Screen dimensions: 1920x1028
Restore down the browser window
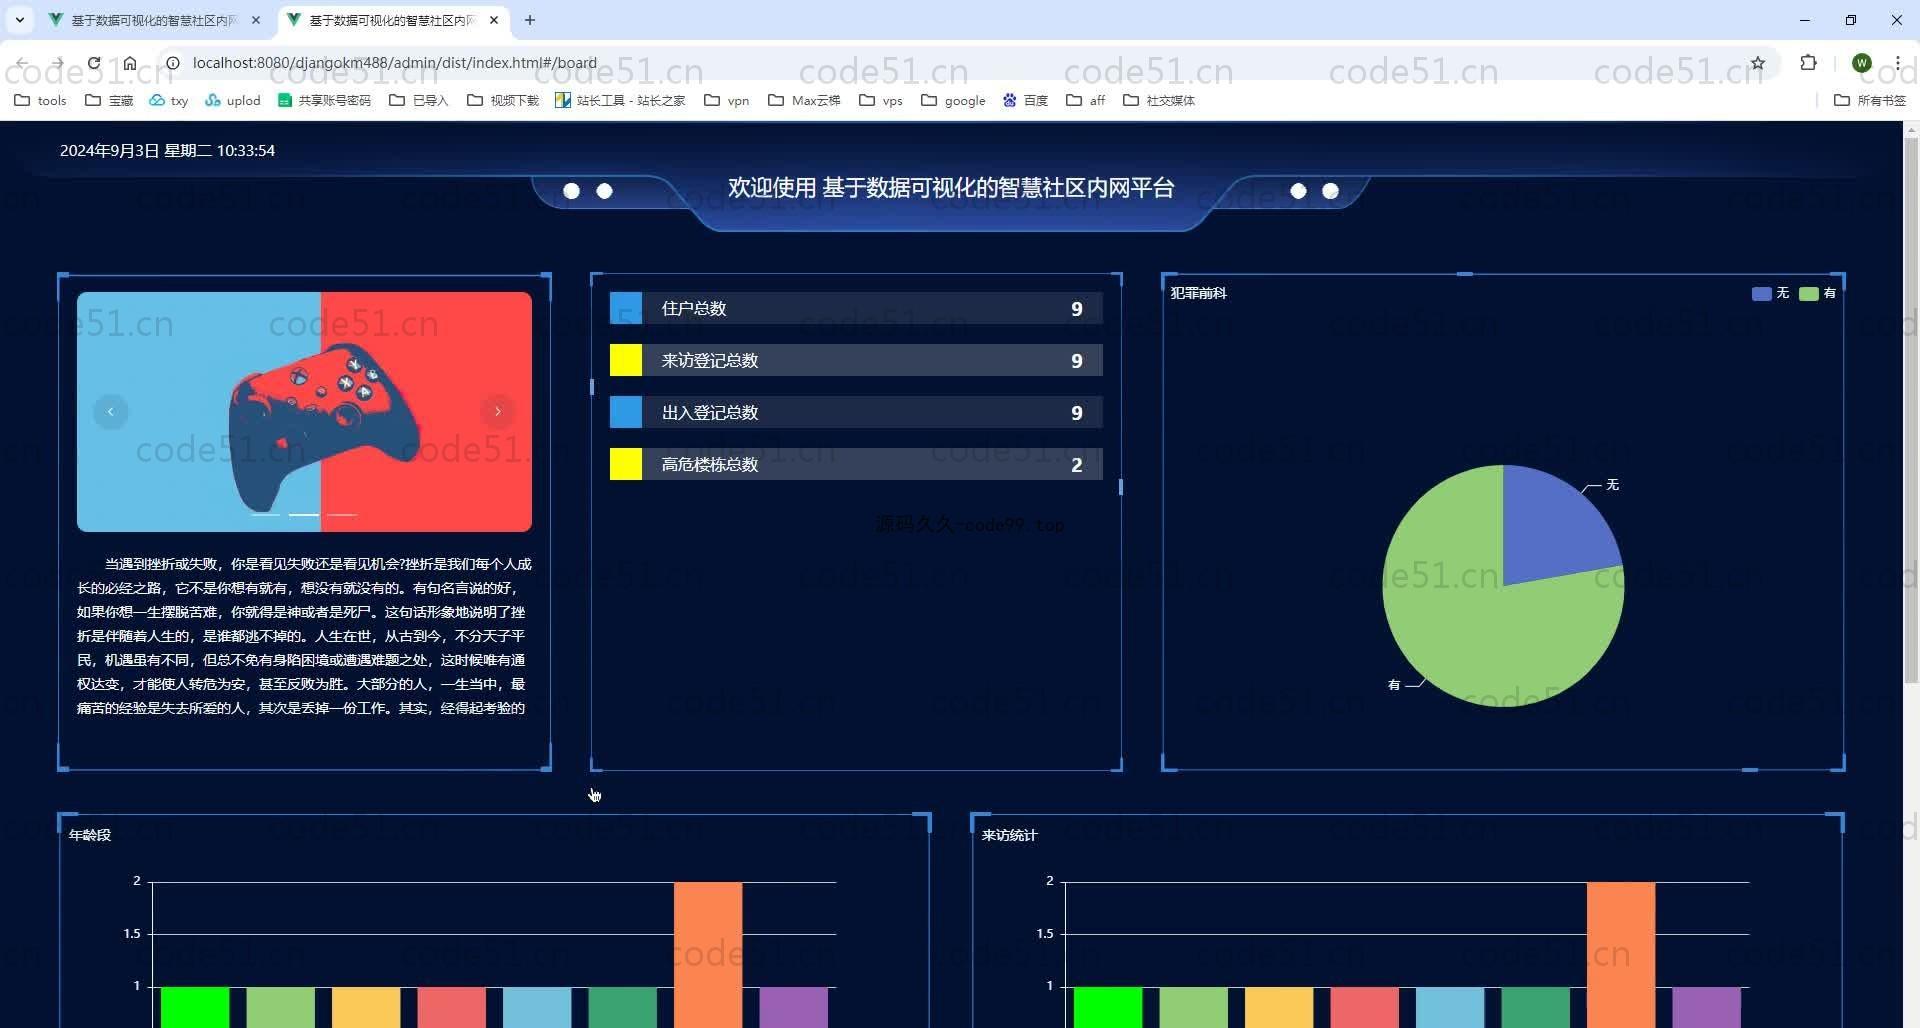tap(1851, 20)
